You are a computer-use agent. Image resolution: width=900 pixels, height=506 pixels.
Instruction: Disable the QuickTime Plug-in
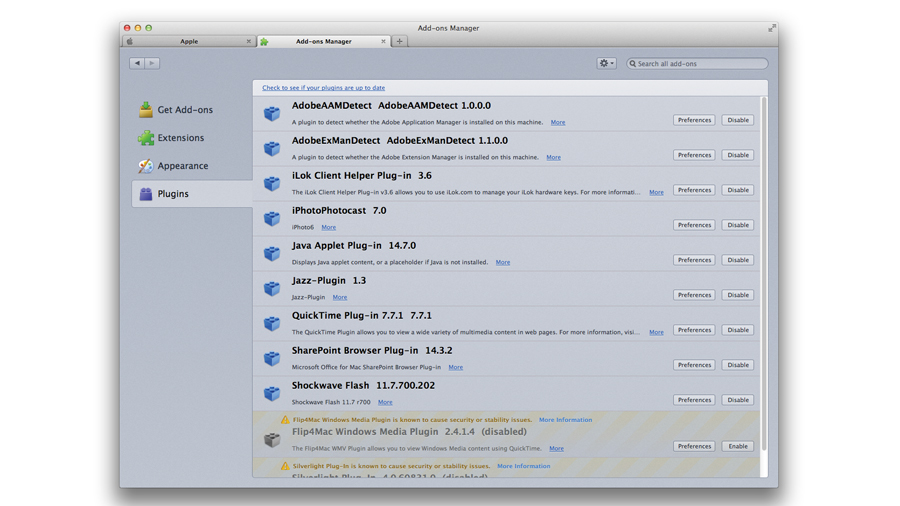point(738,330)
